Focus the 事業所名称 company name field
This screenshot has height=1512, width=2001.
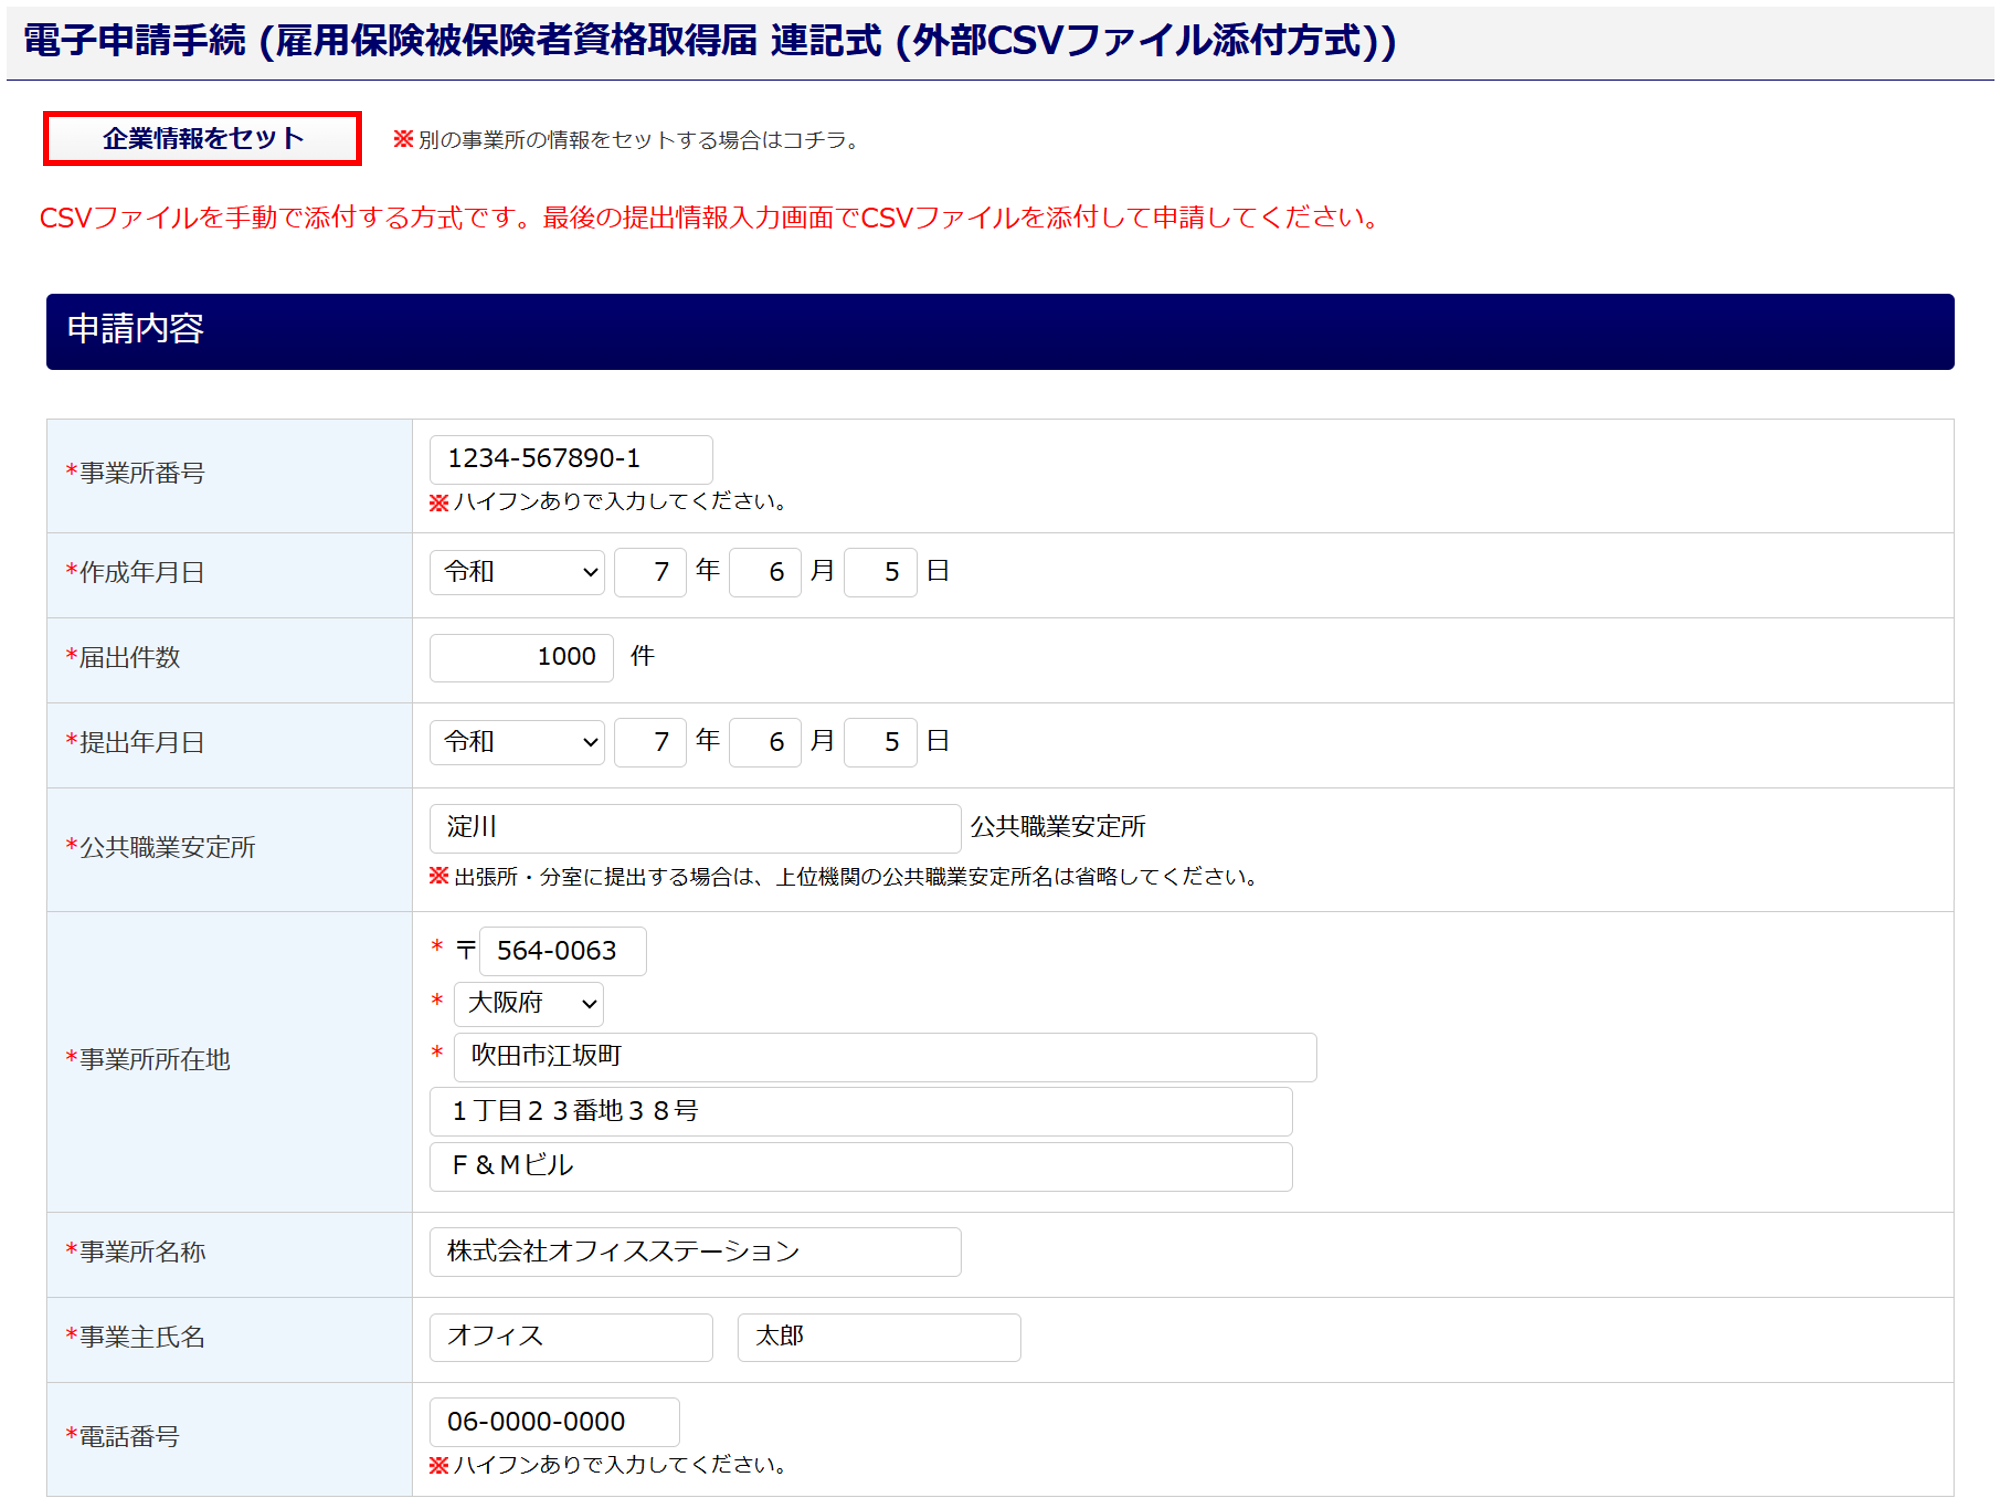(x=695, y=1252)
